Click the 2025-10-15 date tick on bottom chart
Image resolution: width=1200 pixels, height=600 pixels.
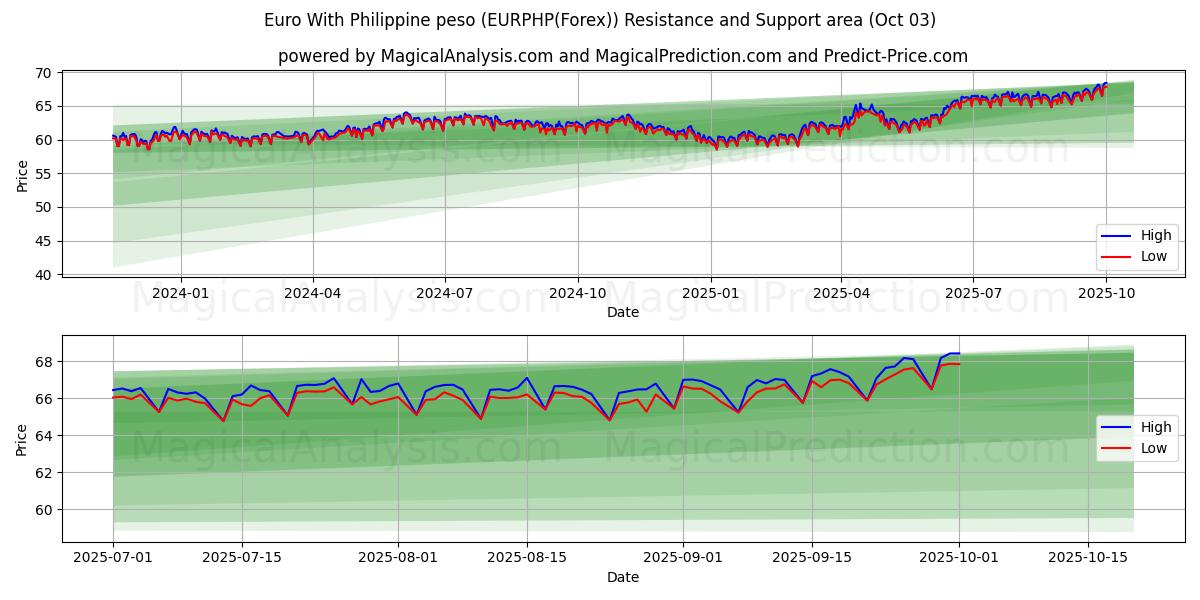coord(1088,557)
